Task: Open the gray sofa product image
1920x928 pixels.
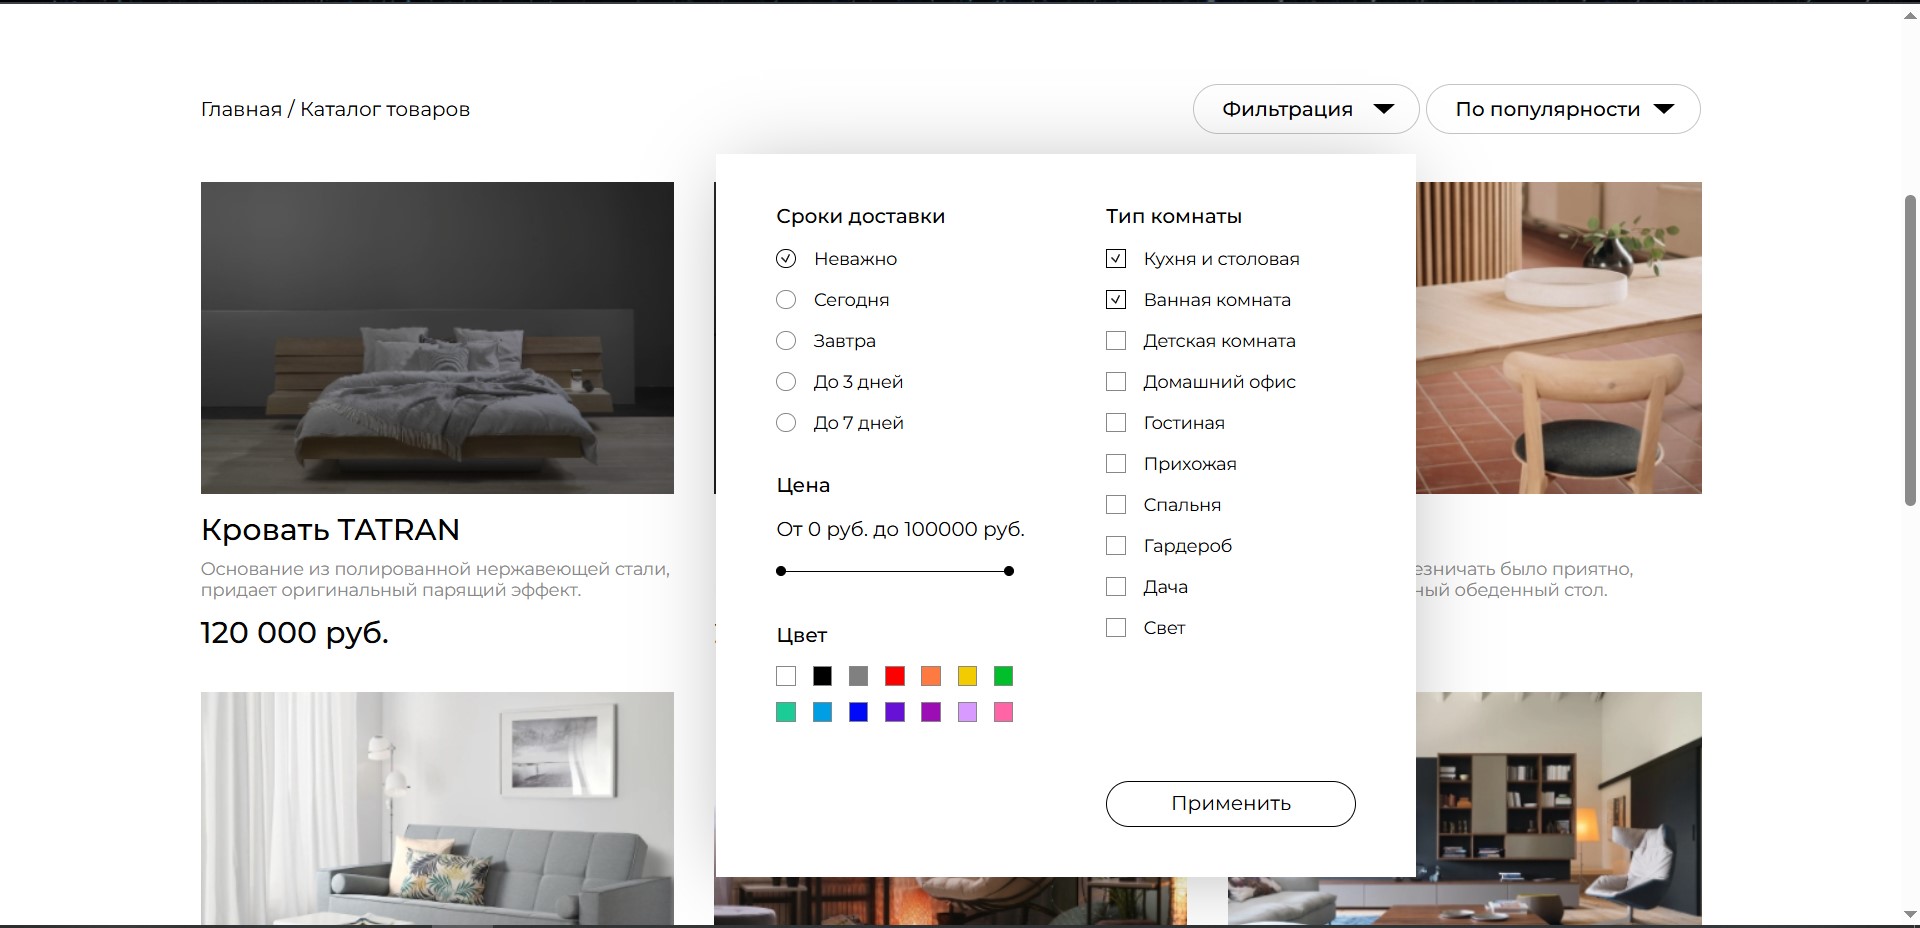Action: 437,808
